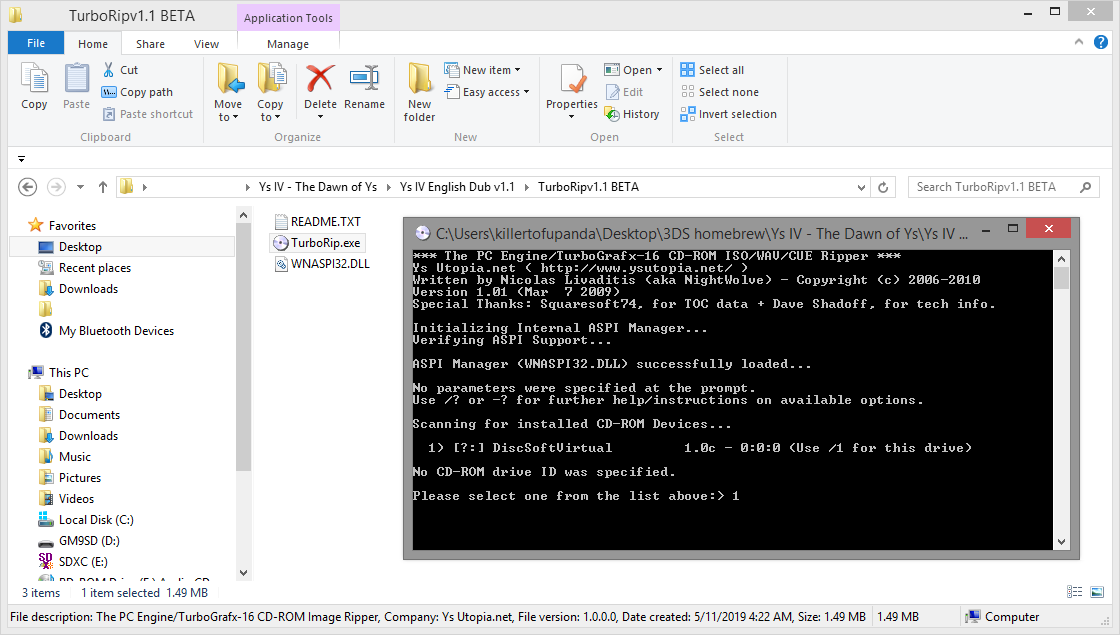Click TurboRipv1.1 BETA breadcrumb
This screenshot has height=635, width=1120.
pyautogui.click(x=589, y=187)
